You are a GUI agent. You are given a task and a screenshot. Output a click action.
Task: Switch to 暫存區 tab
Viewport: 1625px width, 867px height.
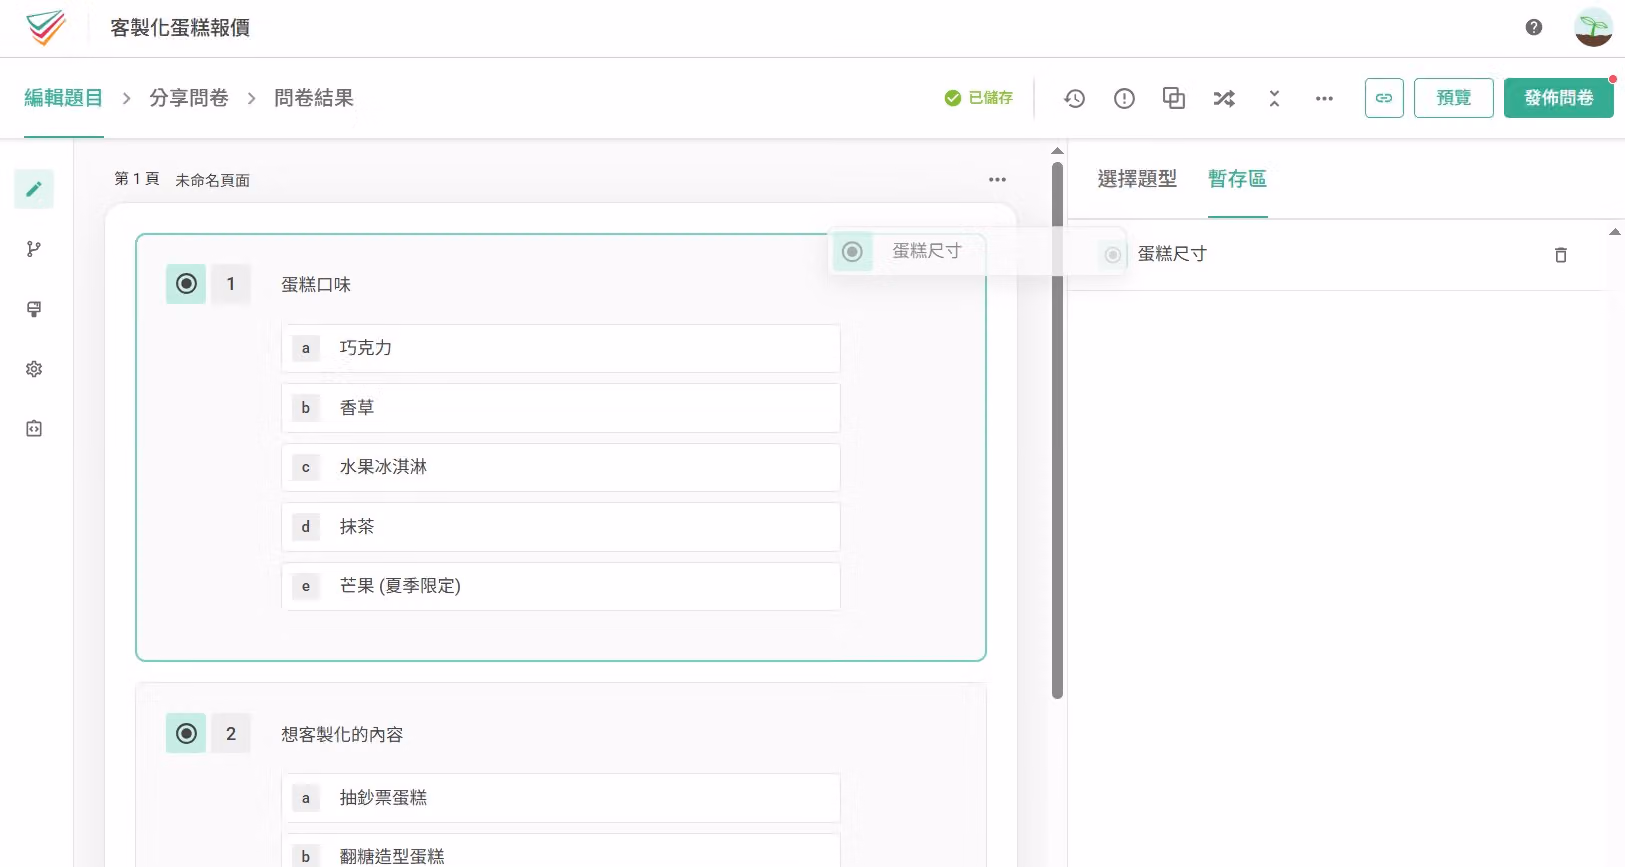click(x=1238, y=179)
